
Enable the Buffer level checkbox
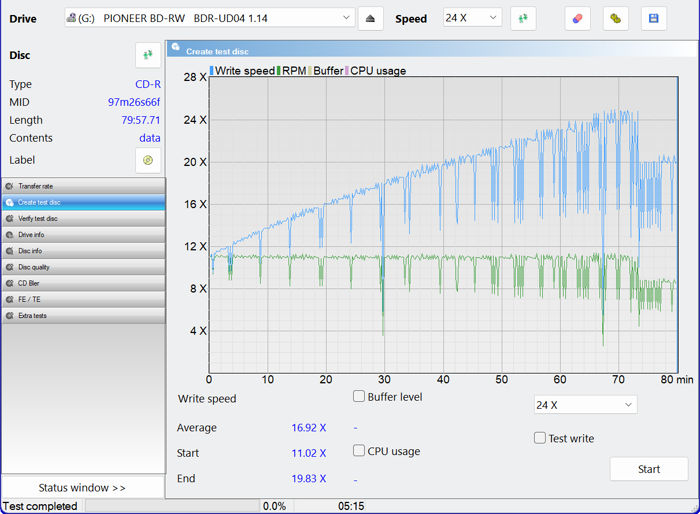359,397
